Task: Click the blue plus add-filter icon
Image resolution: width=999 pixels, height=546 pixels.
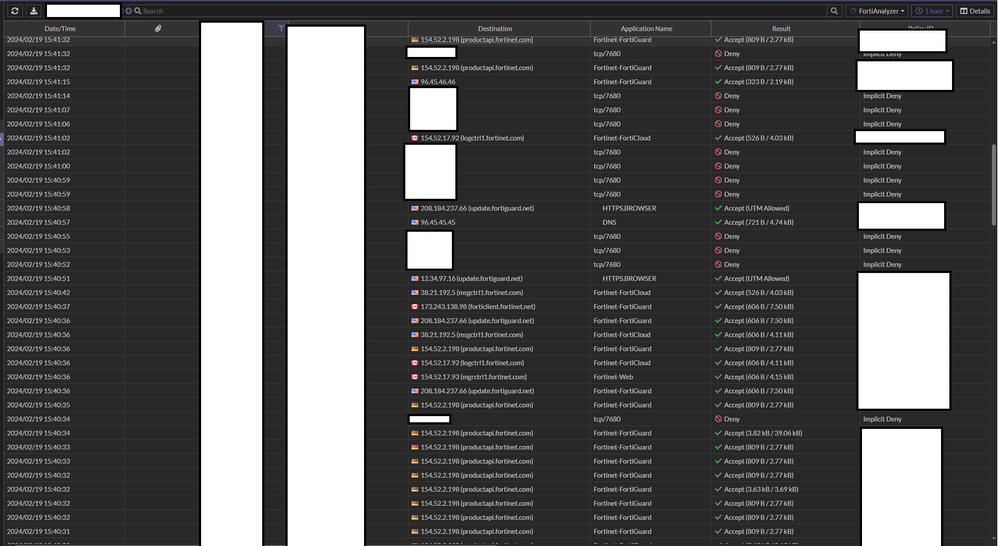Action: coord(129,11)
